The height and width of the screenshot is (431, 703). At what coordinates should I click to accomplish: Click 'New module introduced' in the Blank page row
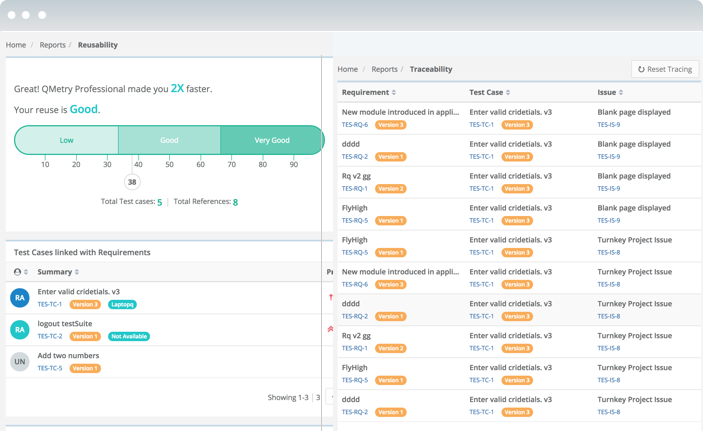pyautogui.click(x=400, y=112)
